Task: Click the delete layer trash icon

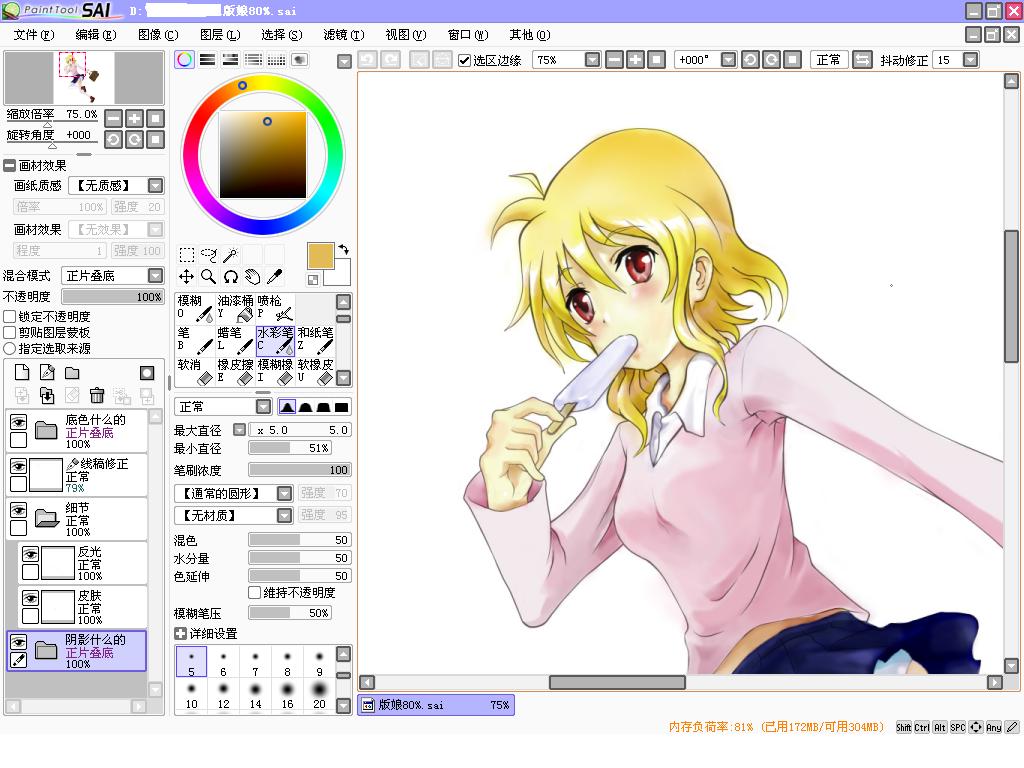Action: coord(97,396)
